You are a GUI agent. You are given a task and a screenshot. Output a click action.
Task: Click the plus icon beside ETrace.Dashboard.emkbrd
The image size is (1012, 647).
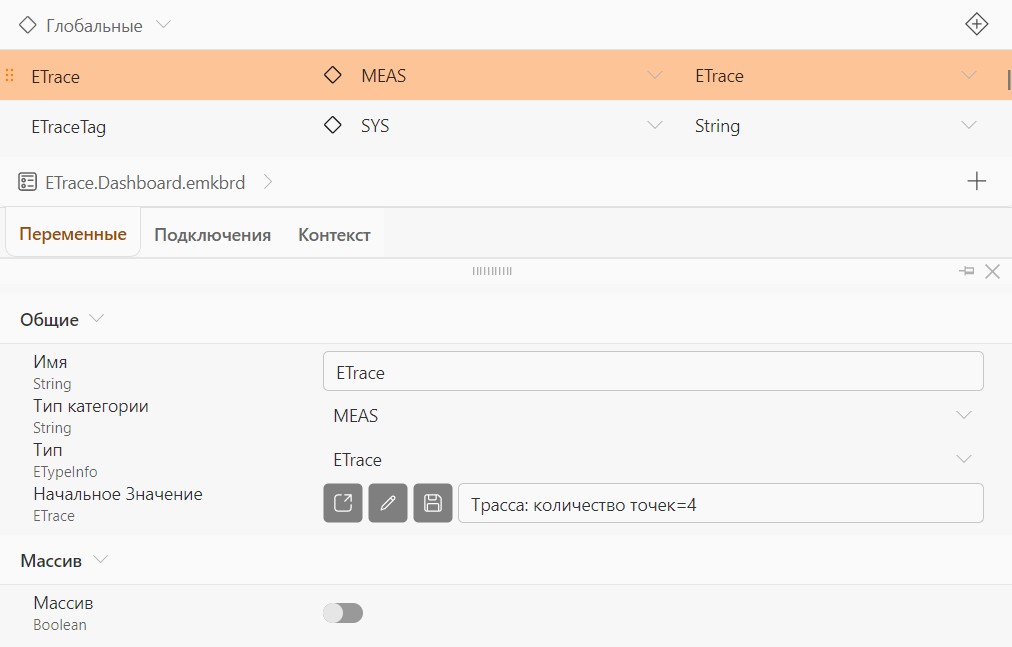(977, 181)
